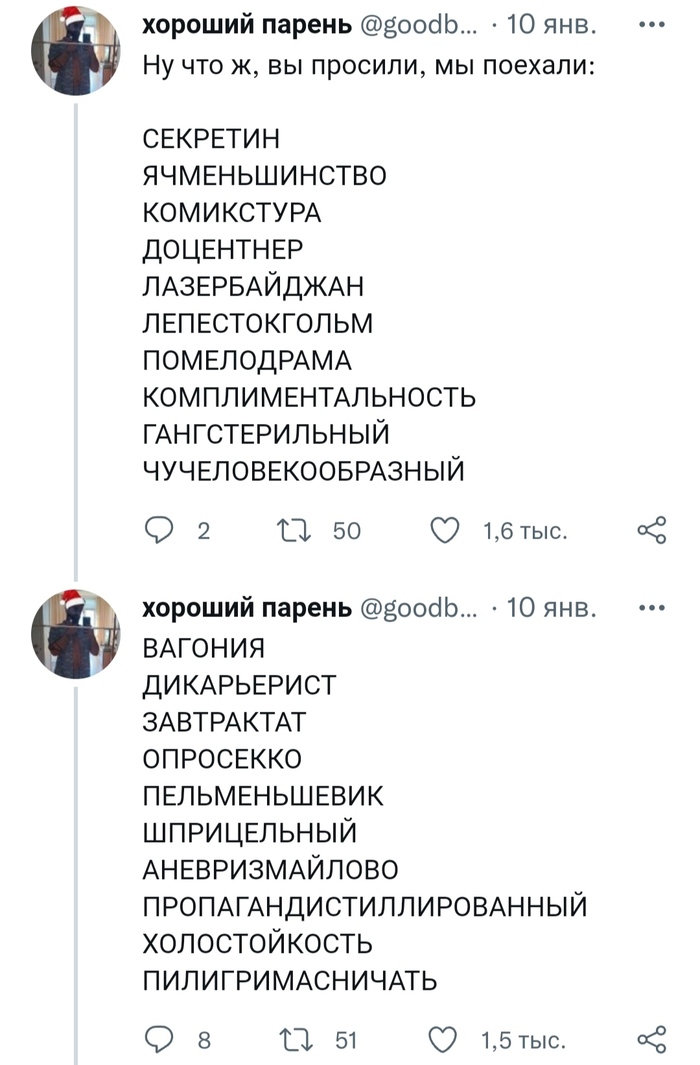This screenshot has height=1065, width=700.
Task: Open хороший парень profile from second tweet name
Action: pos(247,608)
